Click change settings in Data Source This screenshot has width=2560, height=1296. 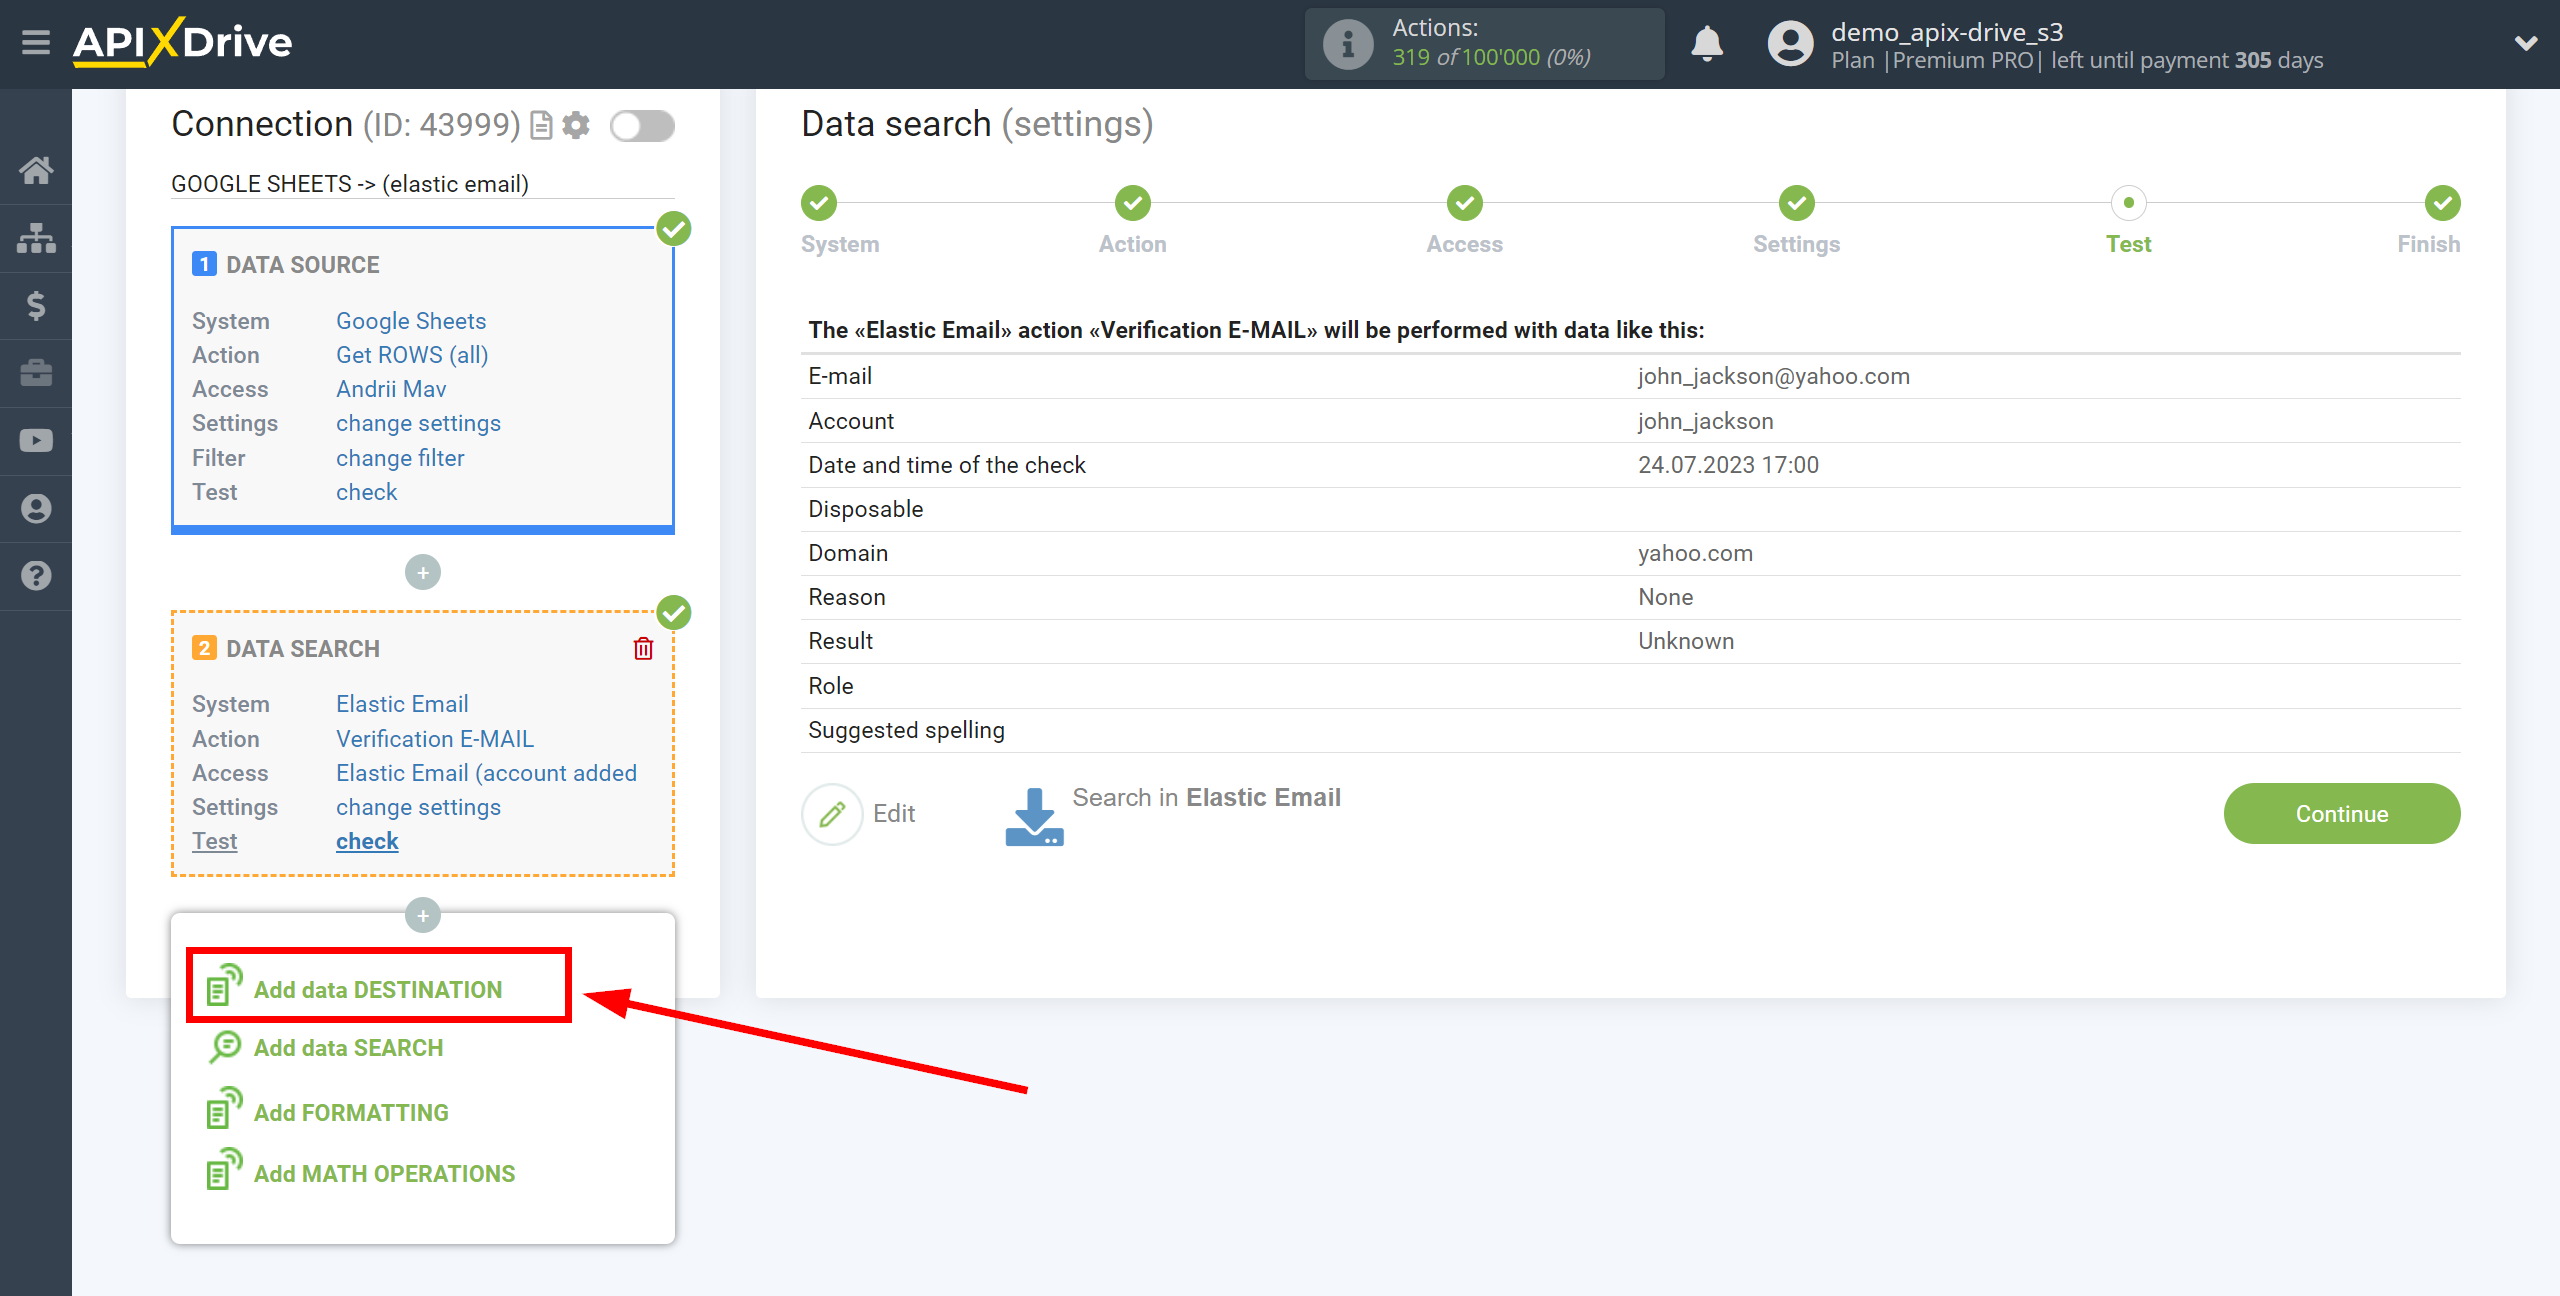coord(418,423)
